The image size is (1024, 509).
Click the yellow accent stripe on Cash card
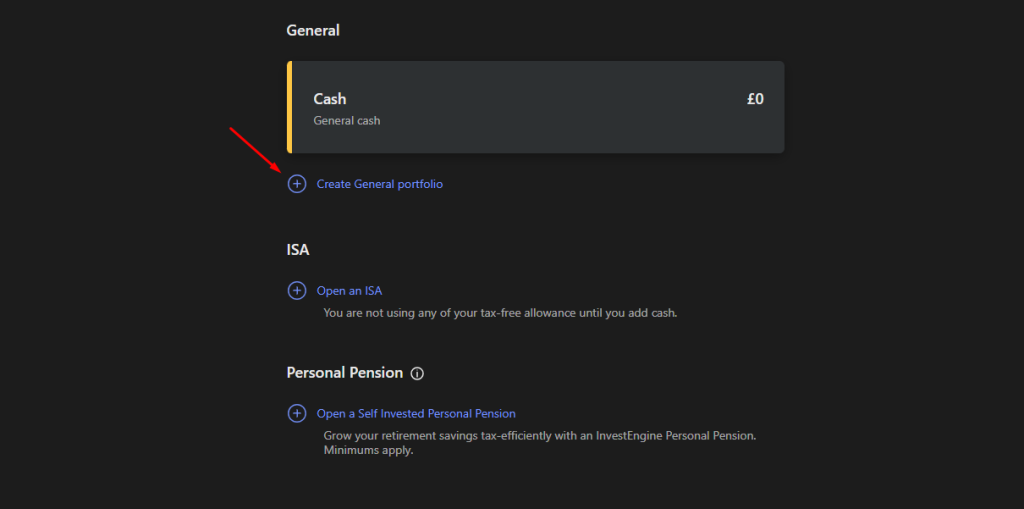289,107
